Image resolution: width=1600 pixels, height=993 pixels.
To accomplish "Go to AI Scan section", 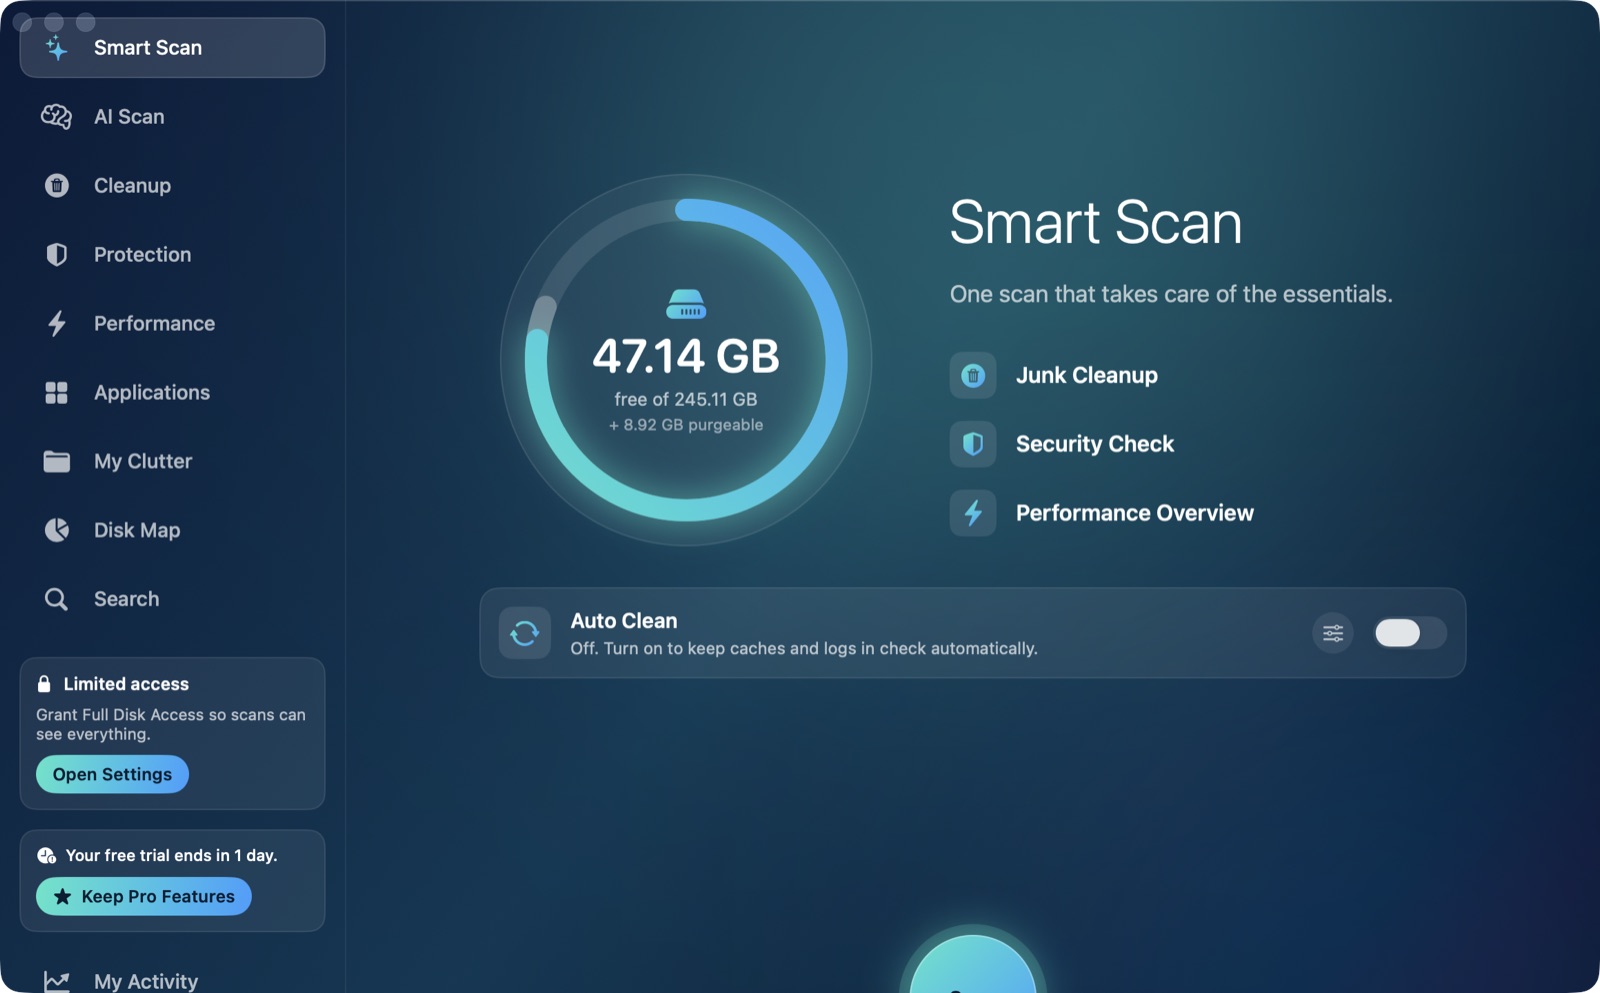I will [172, 117].
